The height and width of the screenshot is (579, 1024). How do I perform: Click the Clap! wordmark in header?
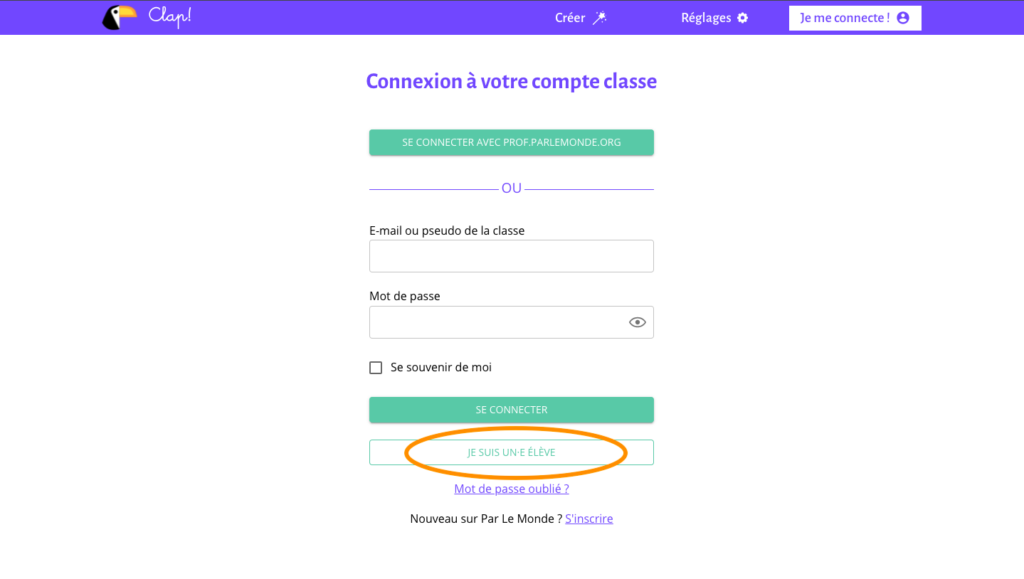coord(168,17)
